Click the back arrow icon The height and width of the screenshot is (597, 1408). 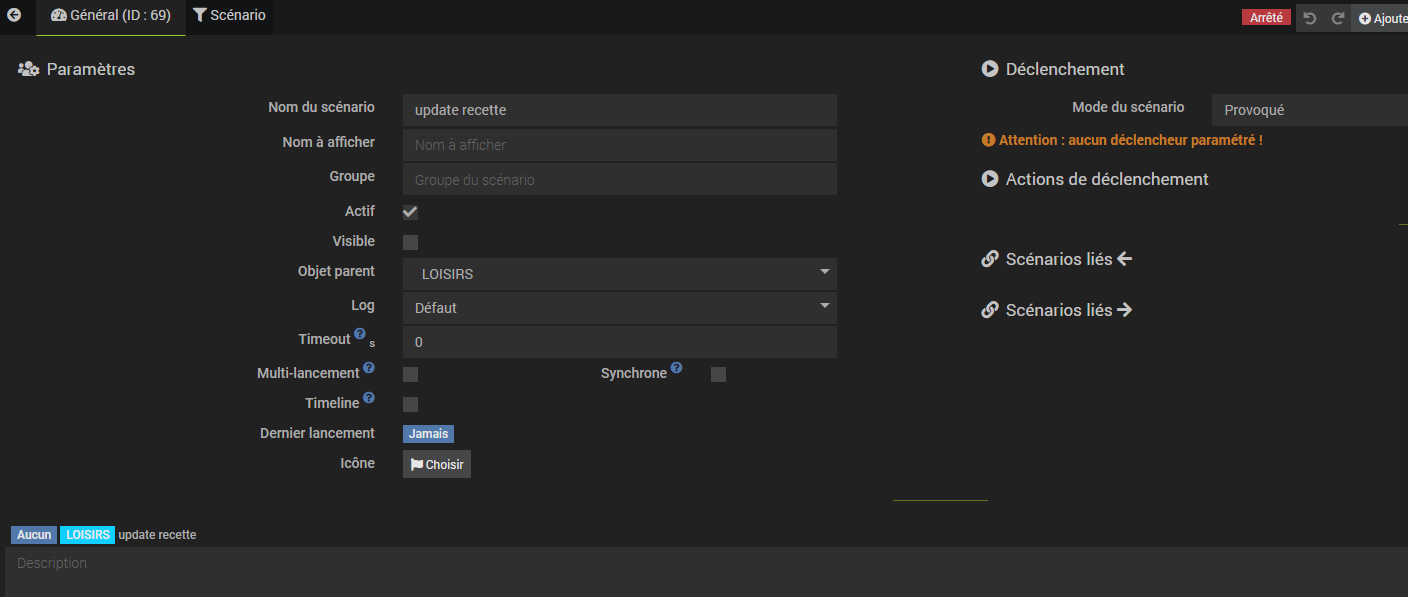click(14, 16)
